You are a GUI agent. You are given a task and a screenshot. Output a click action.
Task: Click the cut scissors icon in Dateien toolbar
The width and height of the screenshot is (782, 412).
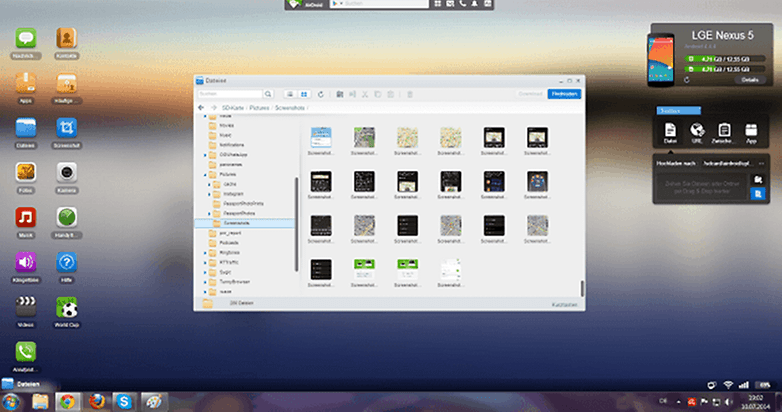pos(365,94)
